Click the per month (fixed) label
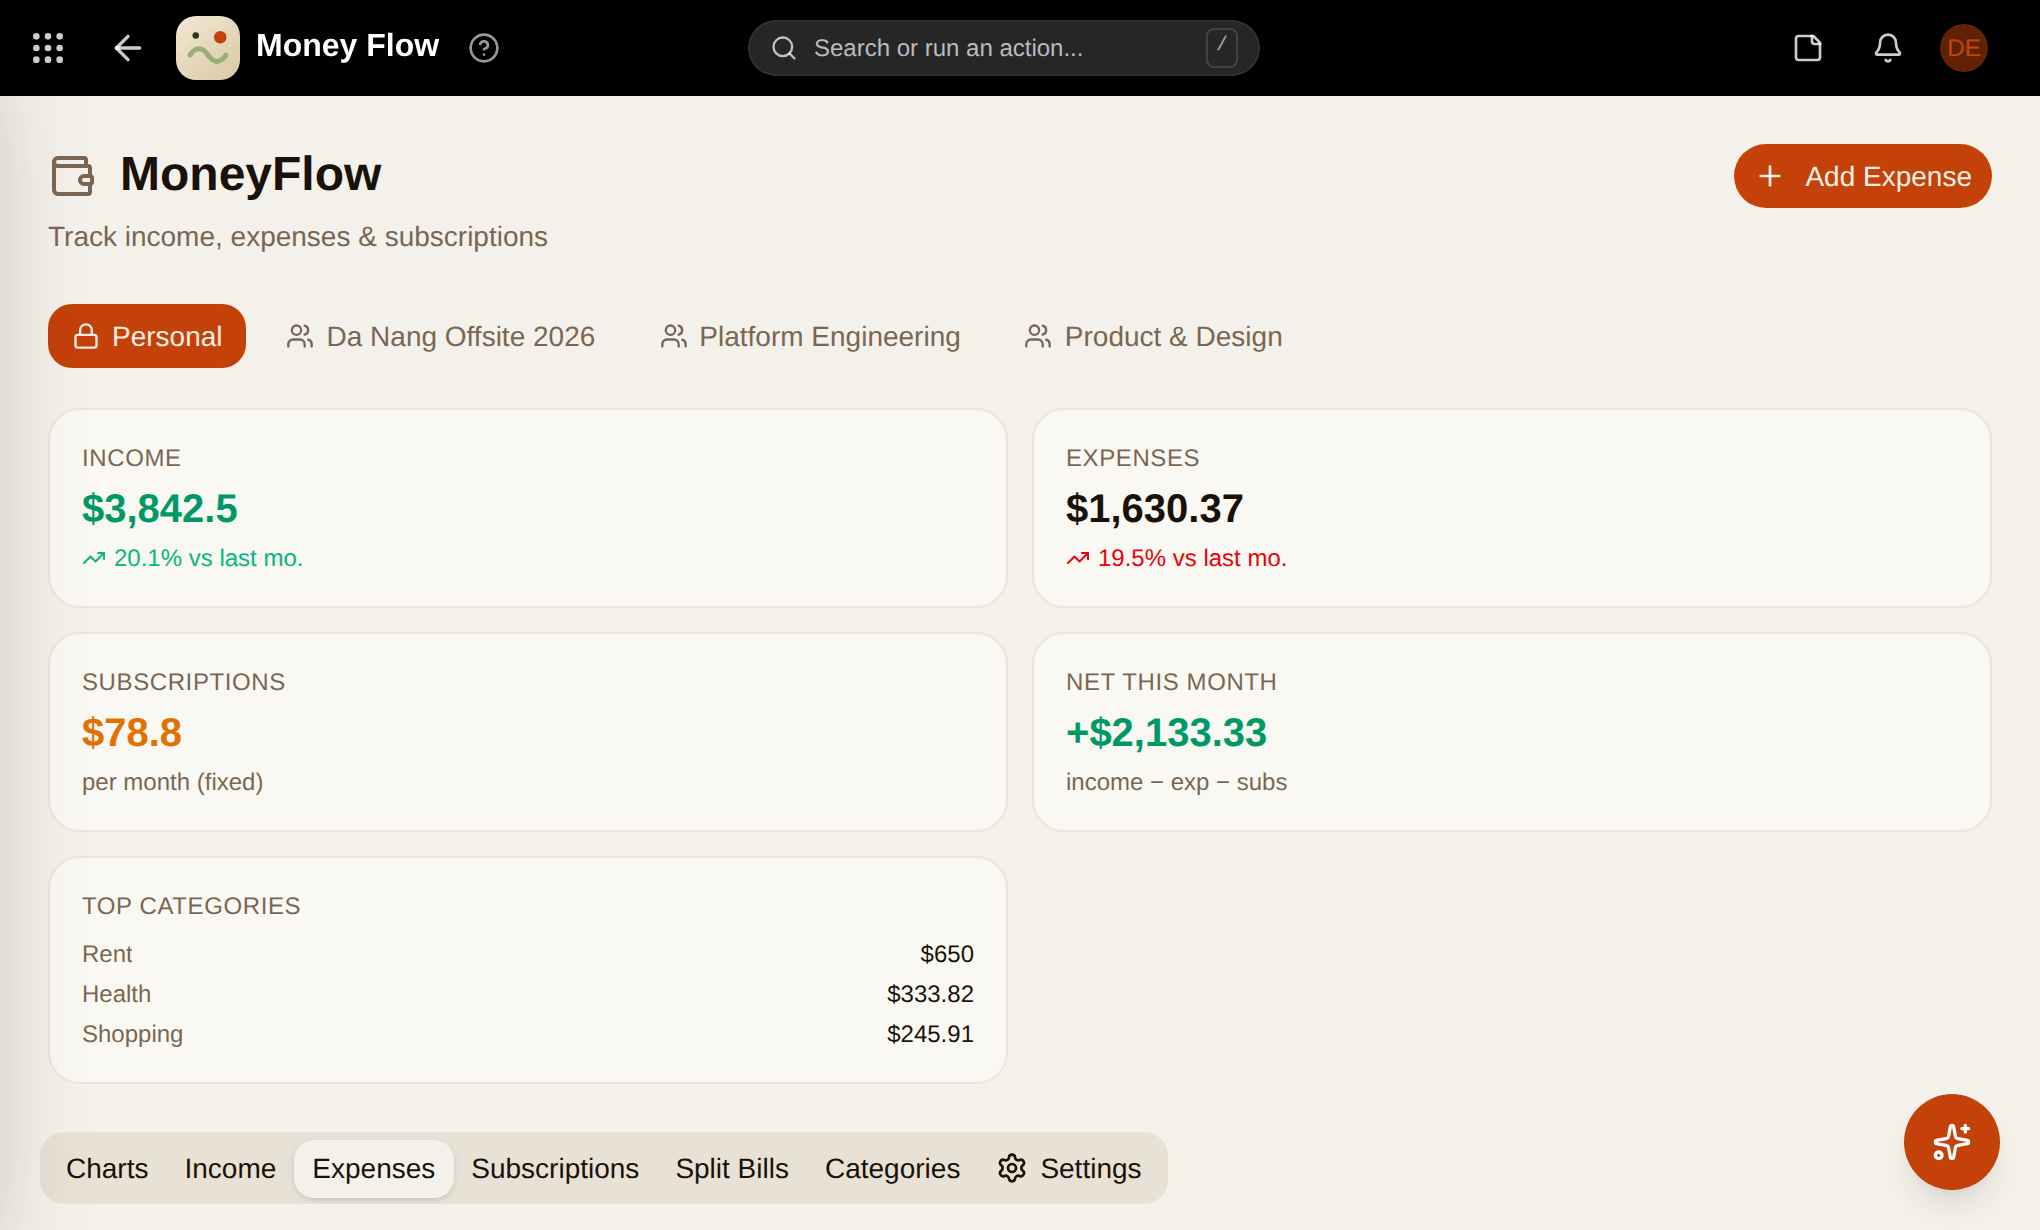This screenshot has width=2040, height=1230. [173, 782]
